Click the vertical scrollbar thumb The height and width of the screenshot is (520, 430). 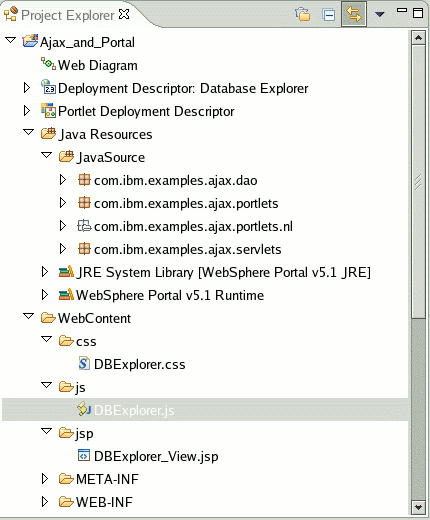click(418, 182)
